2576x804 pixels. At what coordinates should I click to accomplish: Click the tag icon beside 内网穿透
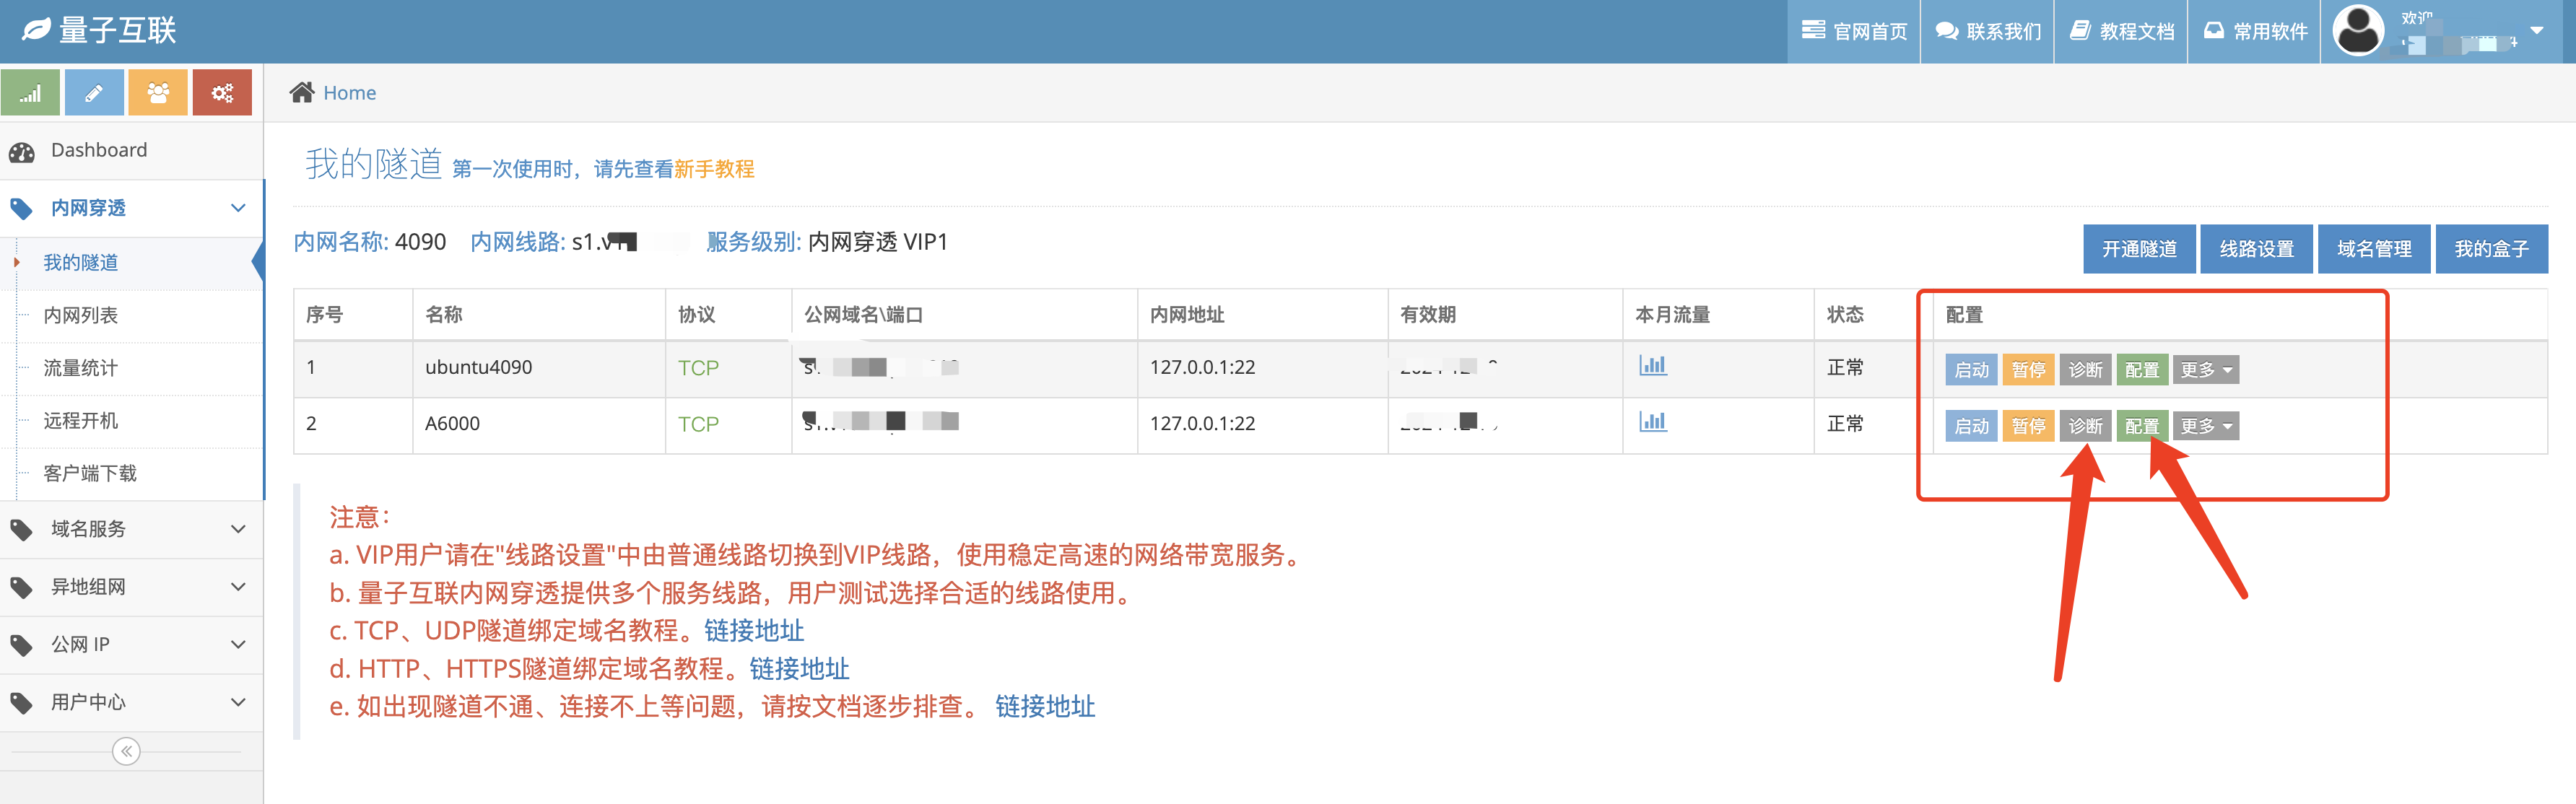click(x=21, y=209)
